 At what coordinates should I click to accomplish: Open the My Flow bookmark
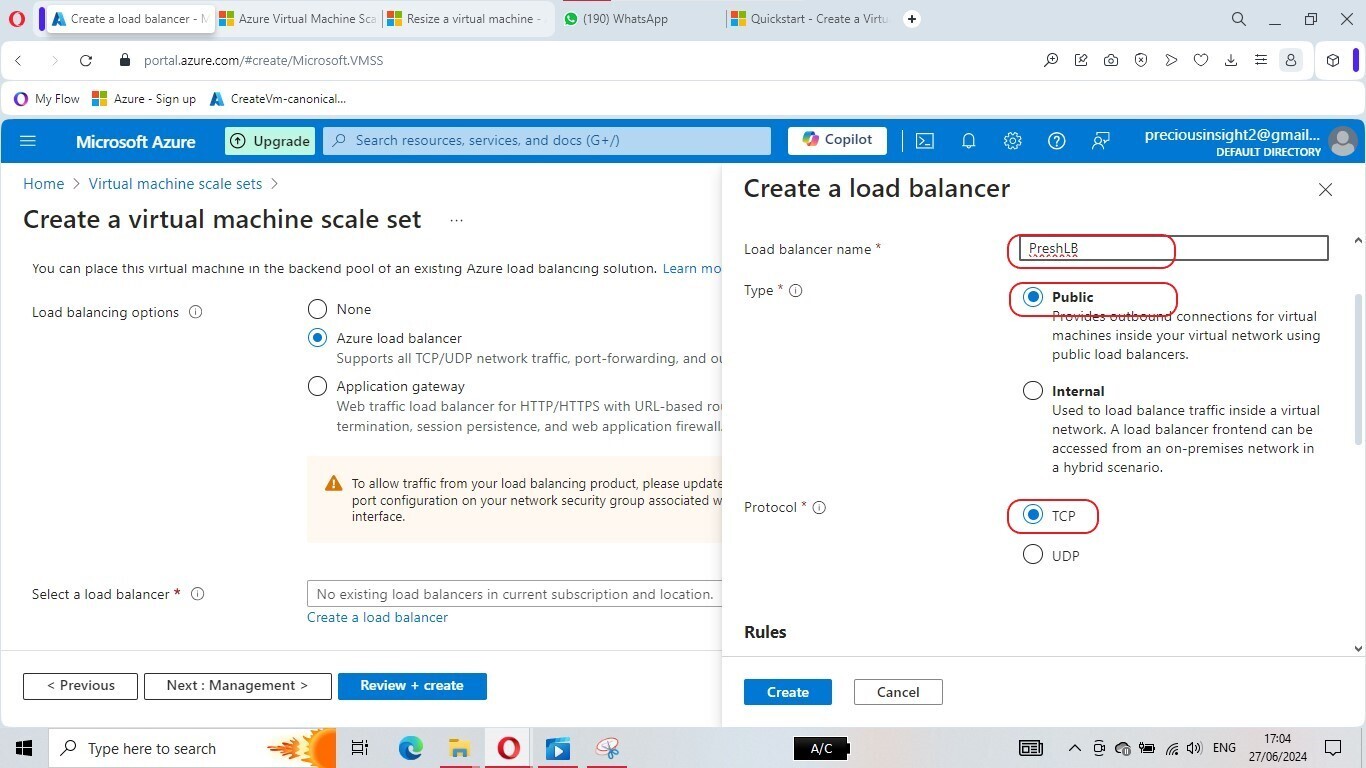coord(47,99)
